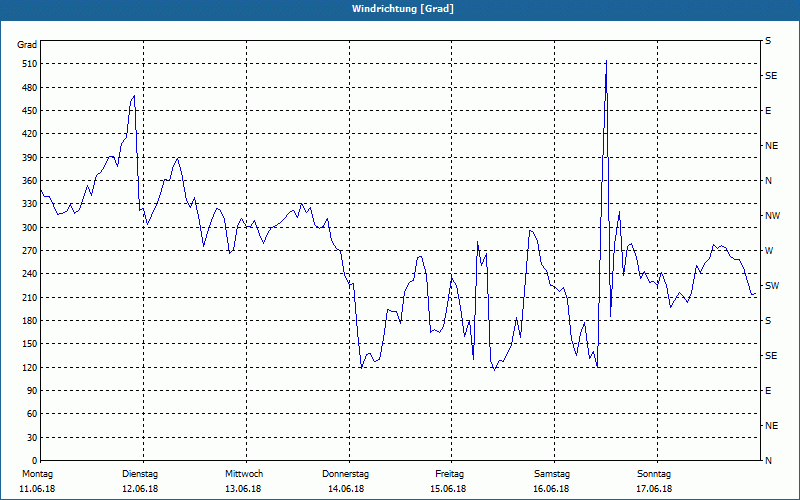This screenshot has width=800, height=500.
Task: Click the 270 value on the left axis
Action: tap(30, 251)
